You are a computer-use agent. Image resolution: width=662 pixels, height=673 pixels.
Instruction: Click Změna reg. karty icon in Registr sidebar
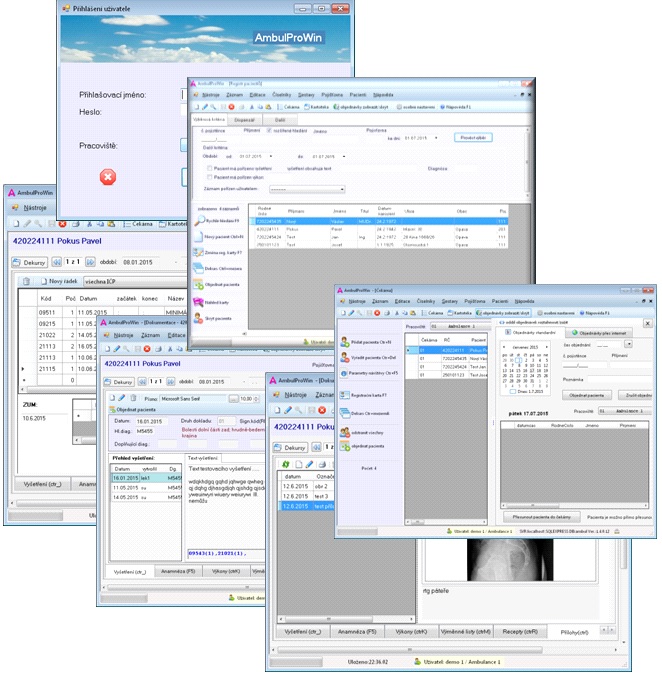coord(198,252)
